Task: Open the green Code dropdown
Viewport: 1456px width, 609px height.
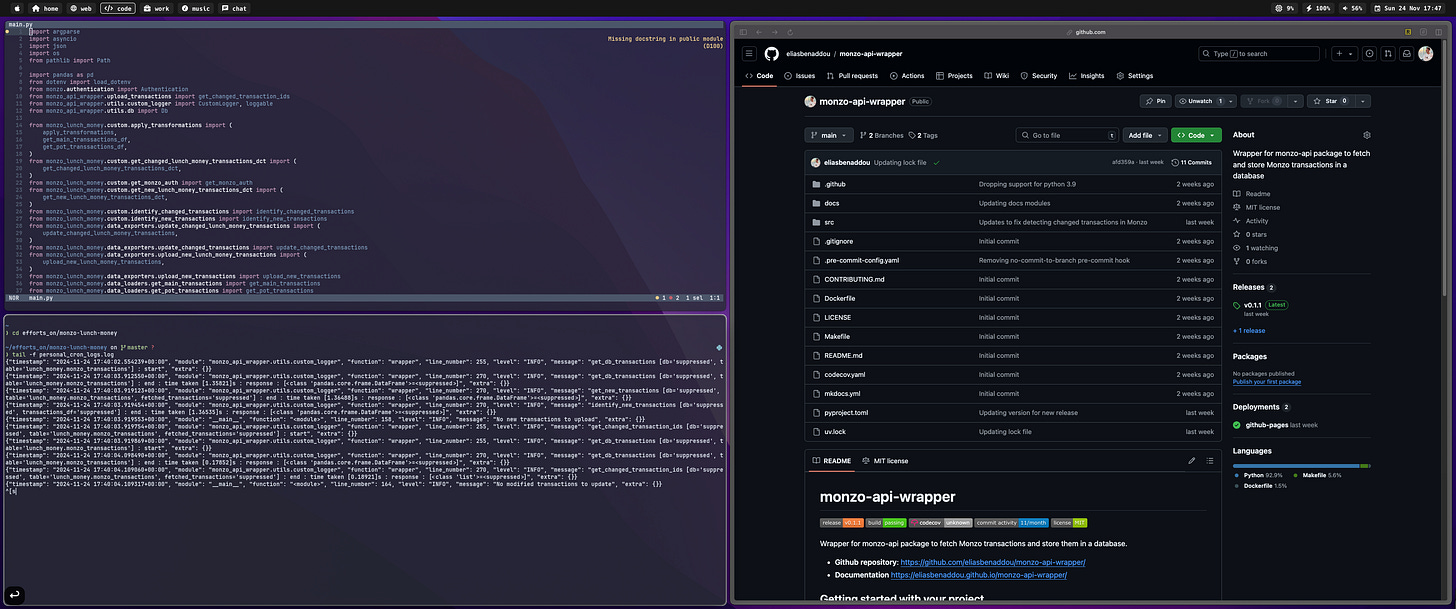Action: [x=1196, y=135]
